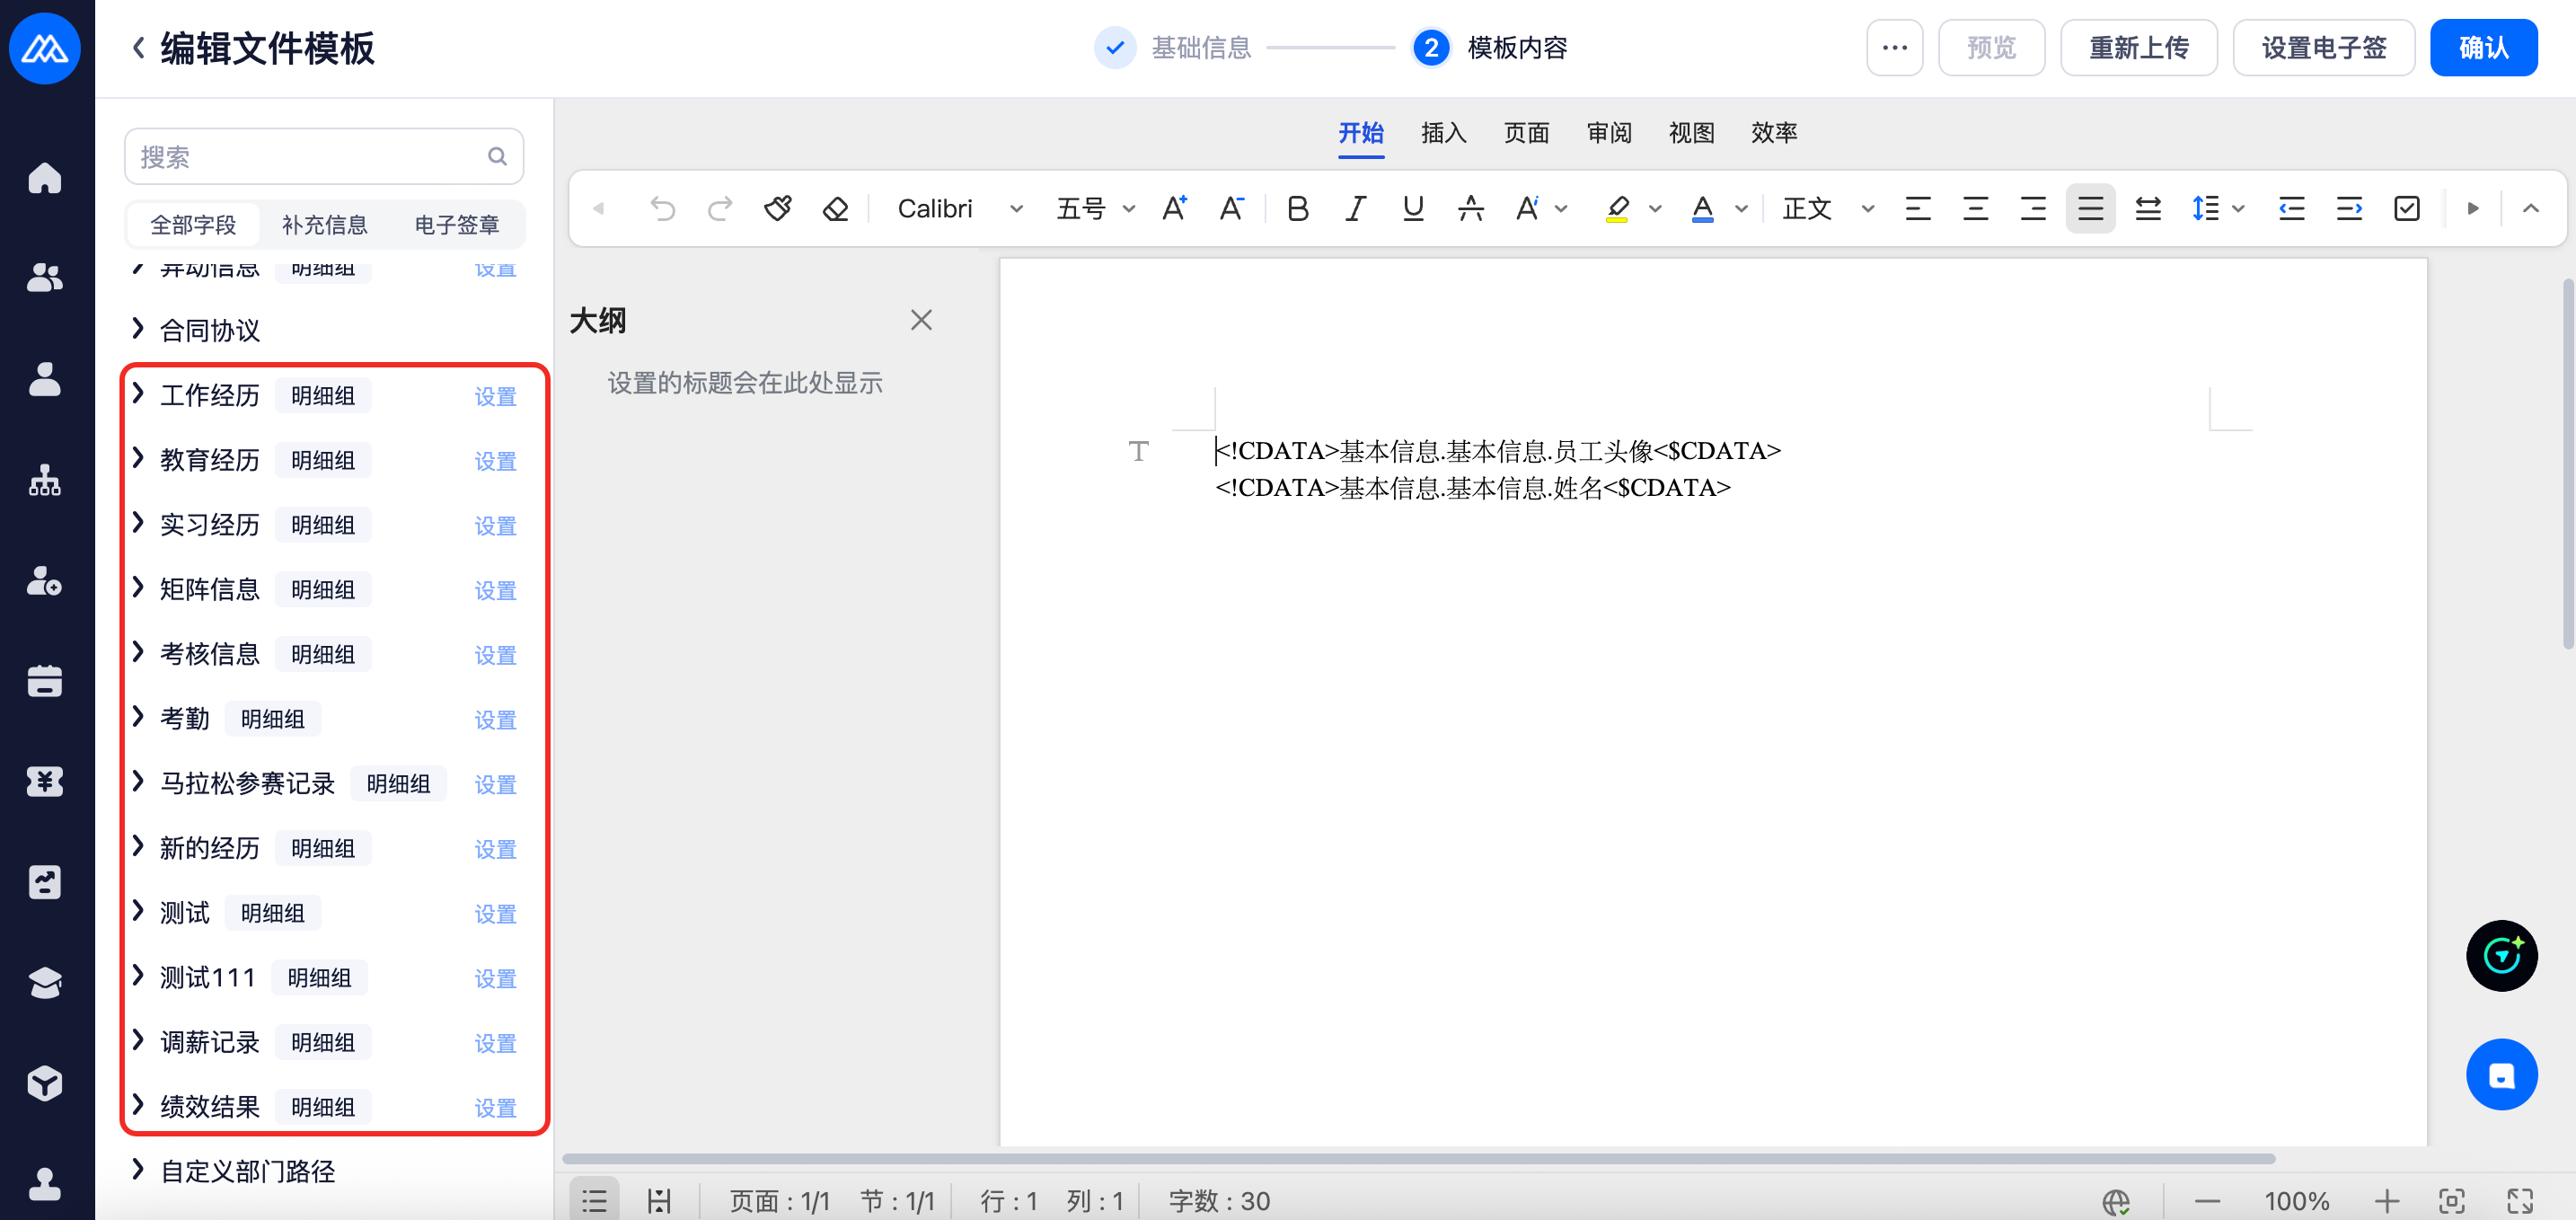Show more toolbar items arrow right
This screenshot has height=1220, width=2576.
2473,208
